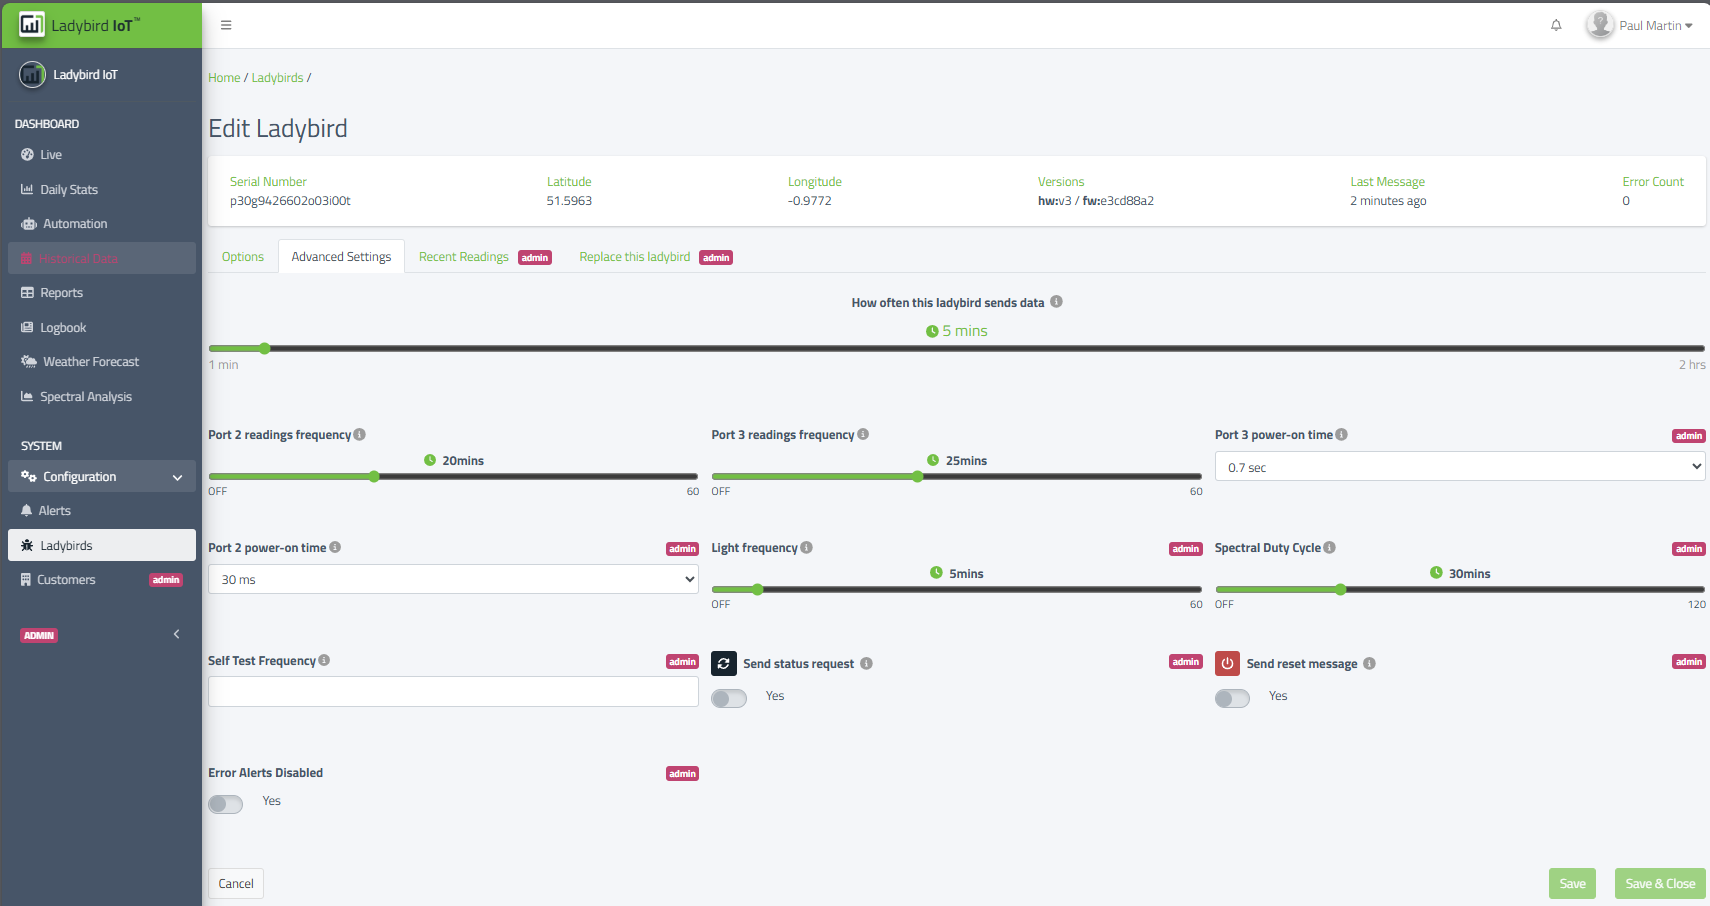
Task: Open the Port 3 power-on time dropdown
Action: tap(1459, 467)
